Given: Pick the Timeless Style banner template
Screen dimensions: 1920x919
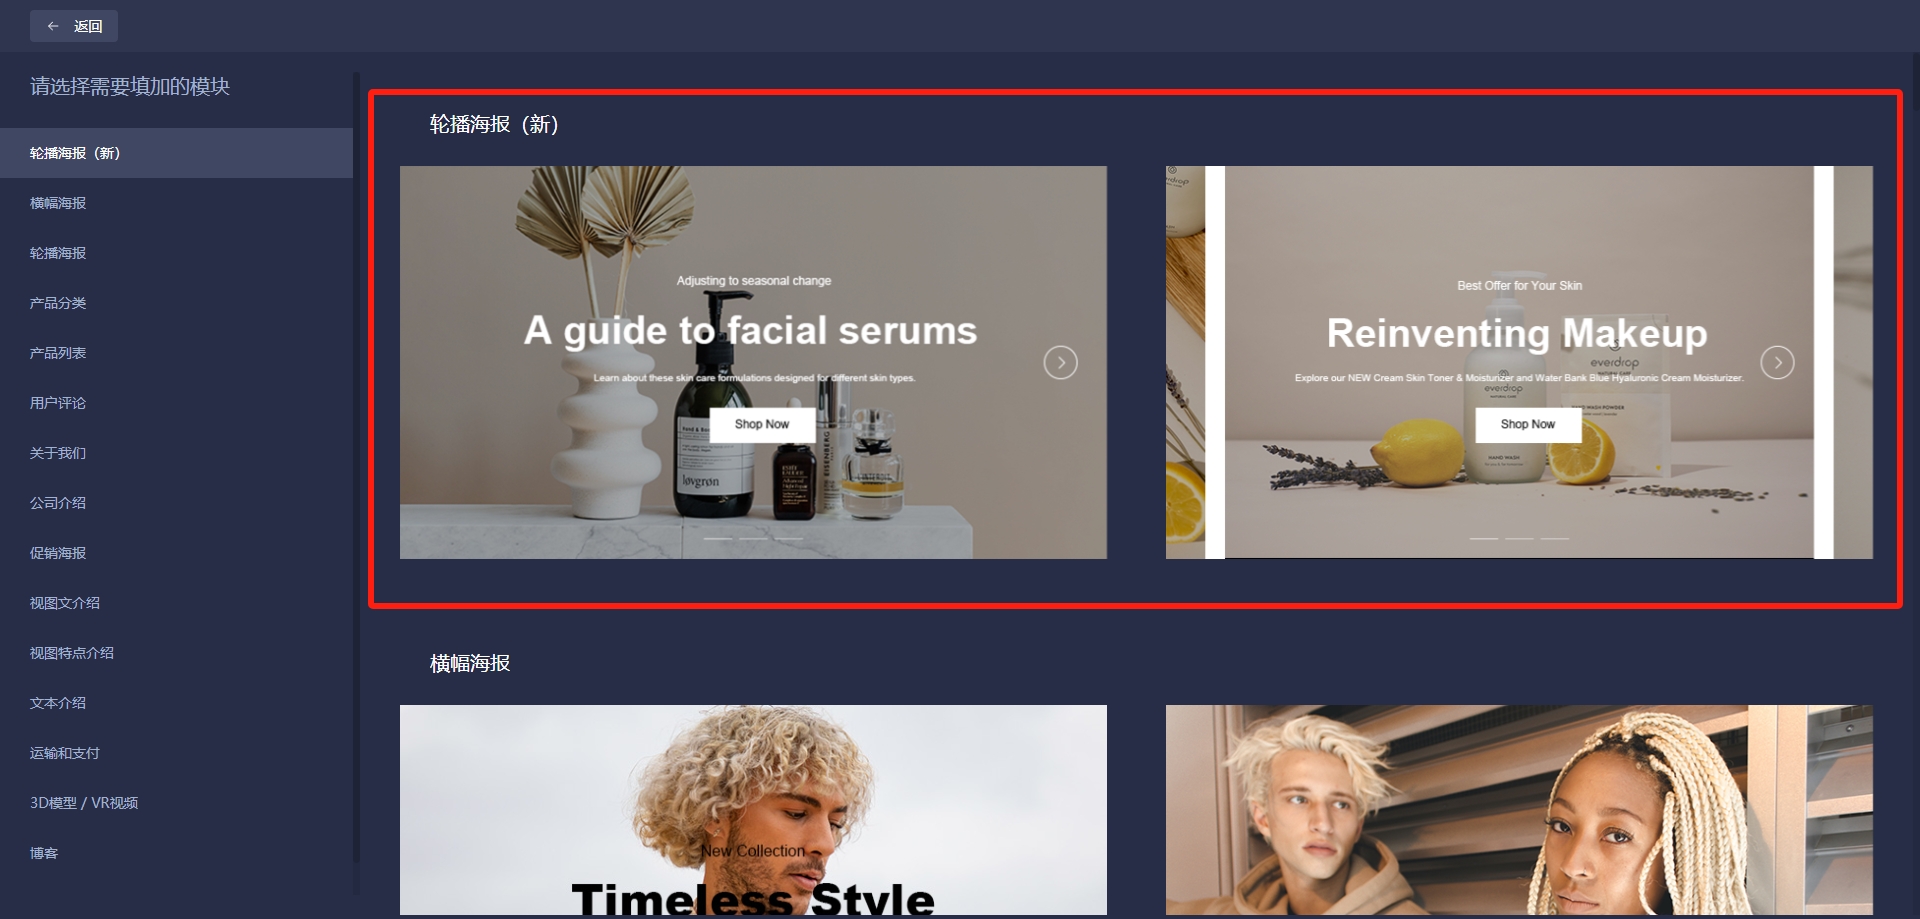Looking at the screenshot, I should (753, 810).
